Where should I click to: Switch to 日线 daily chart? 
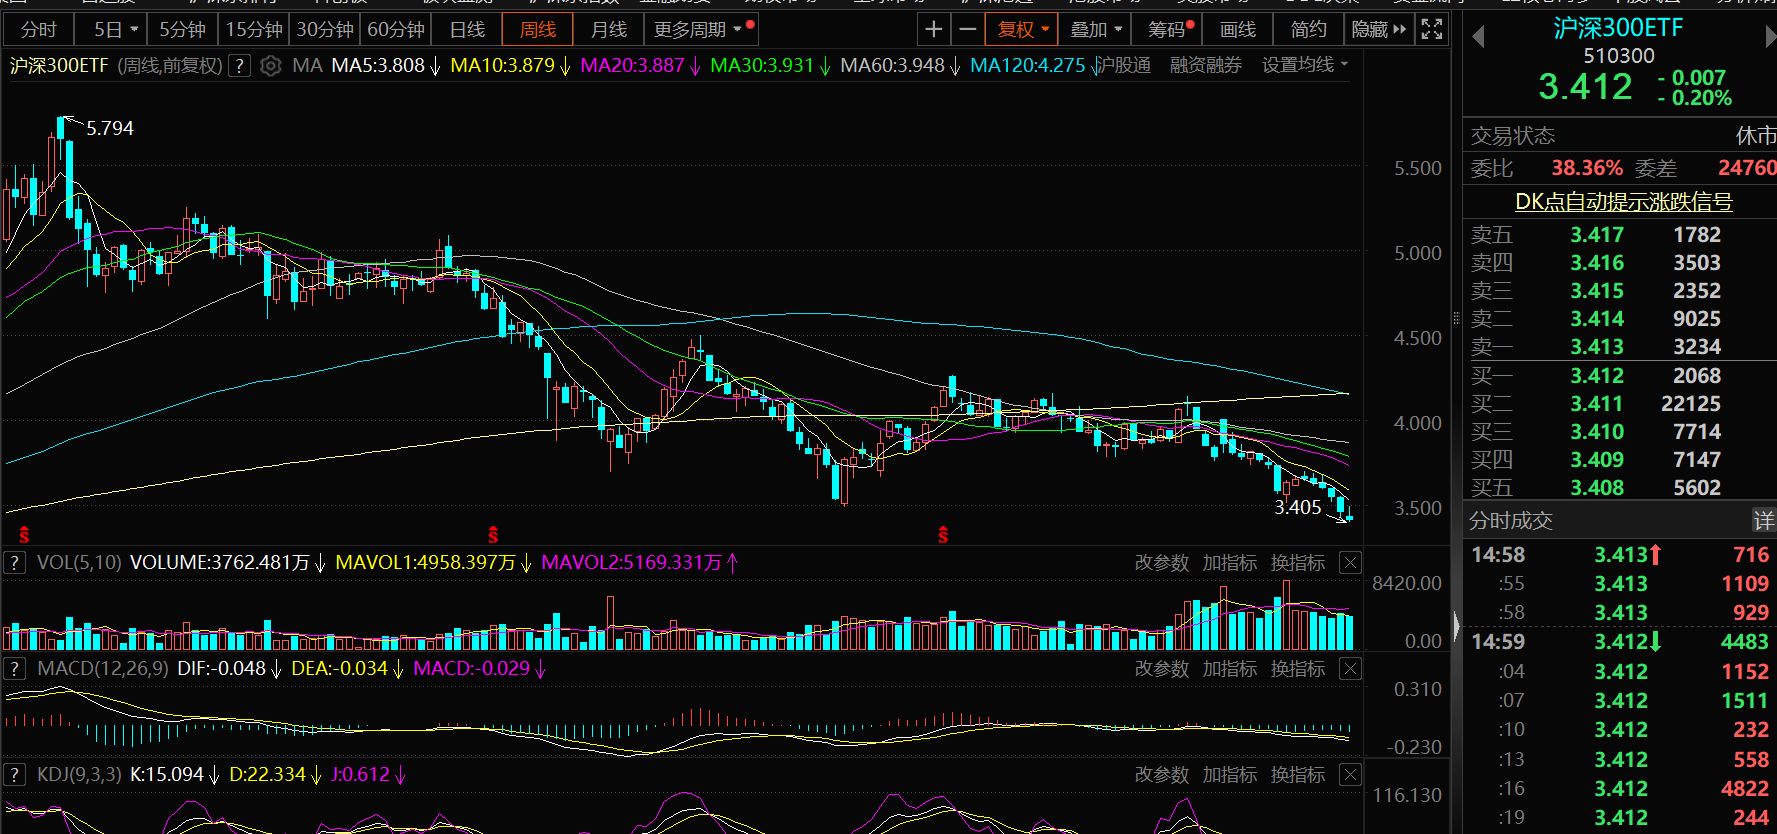point(467,30)
